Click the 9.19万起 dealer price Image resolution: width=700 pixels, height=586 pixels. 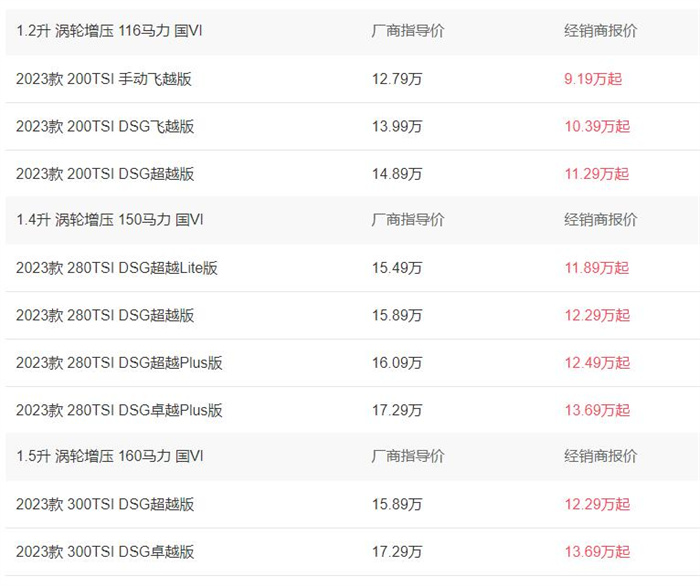point(593,79)
